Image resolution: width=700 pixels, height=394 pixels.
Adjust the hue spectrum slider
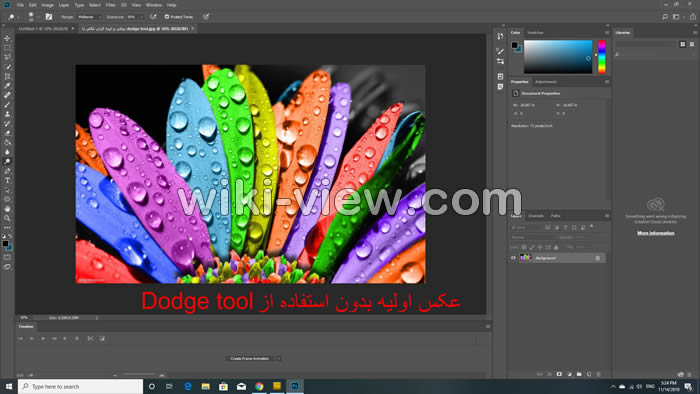pyautogui.click(x=602, y=57)
